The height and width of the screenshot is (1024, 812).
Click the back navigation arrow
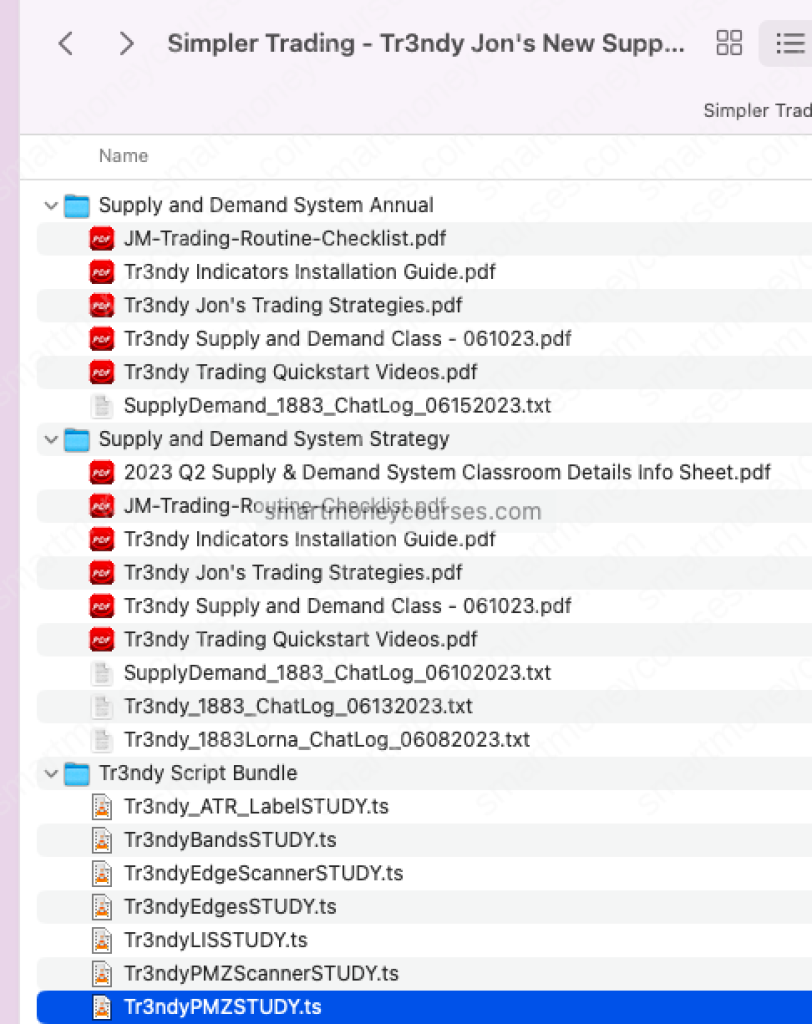66,43
